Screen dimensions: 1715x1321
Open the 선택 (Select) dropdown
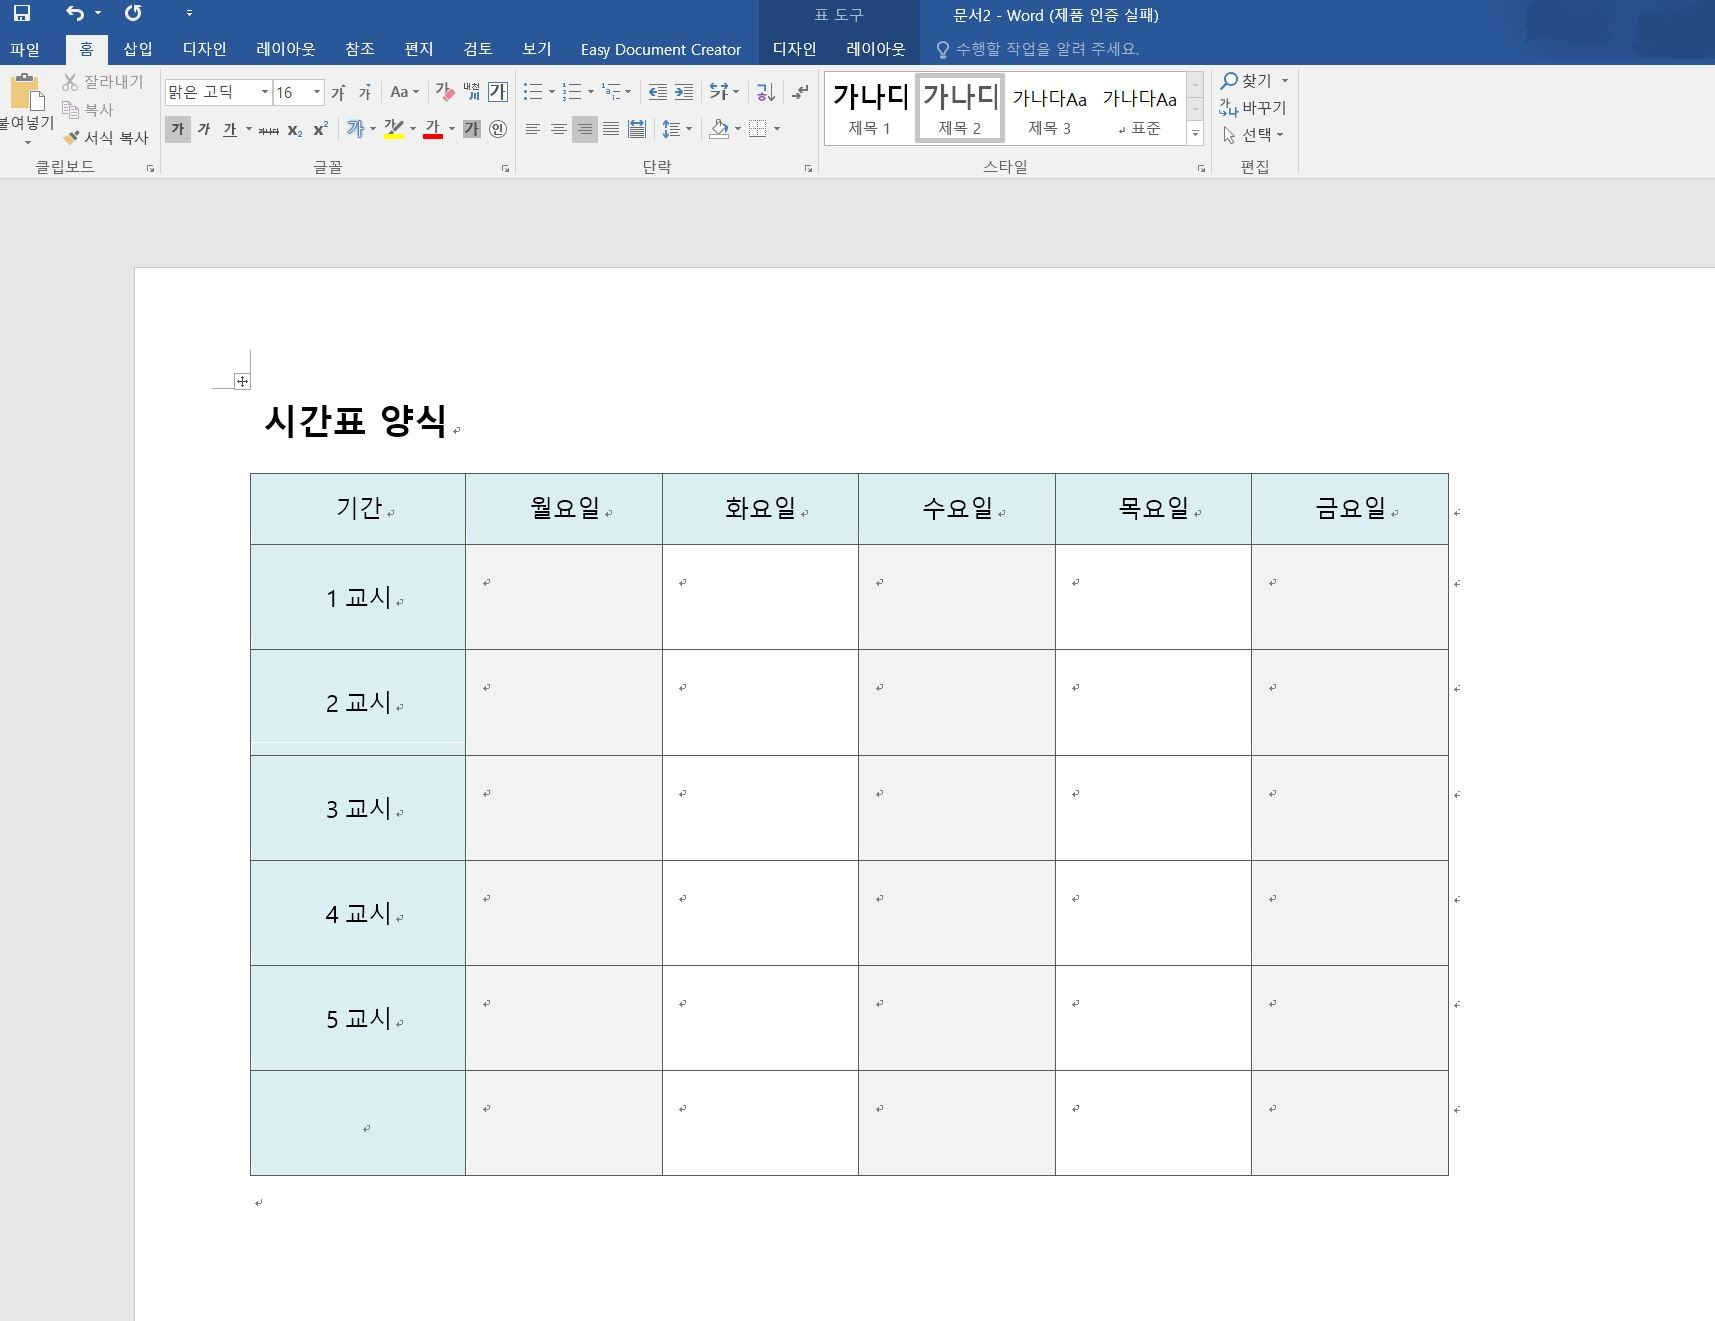point(1252,135)
